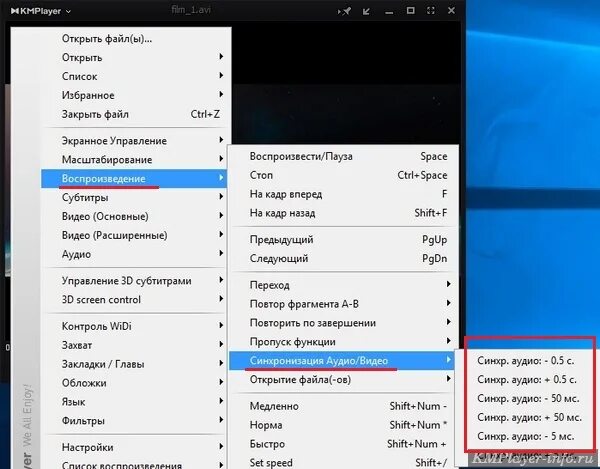
Task: Click the 'film_1.avi' title text
Action: 191,10
